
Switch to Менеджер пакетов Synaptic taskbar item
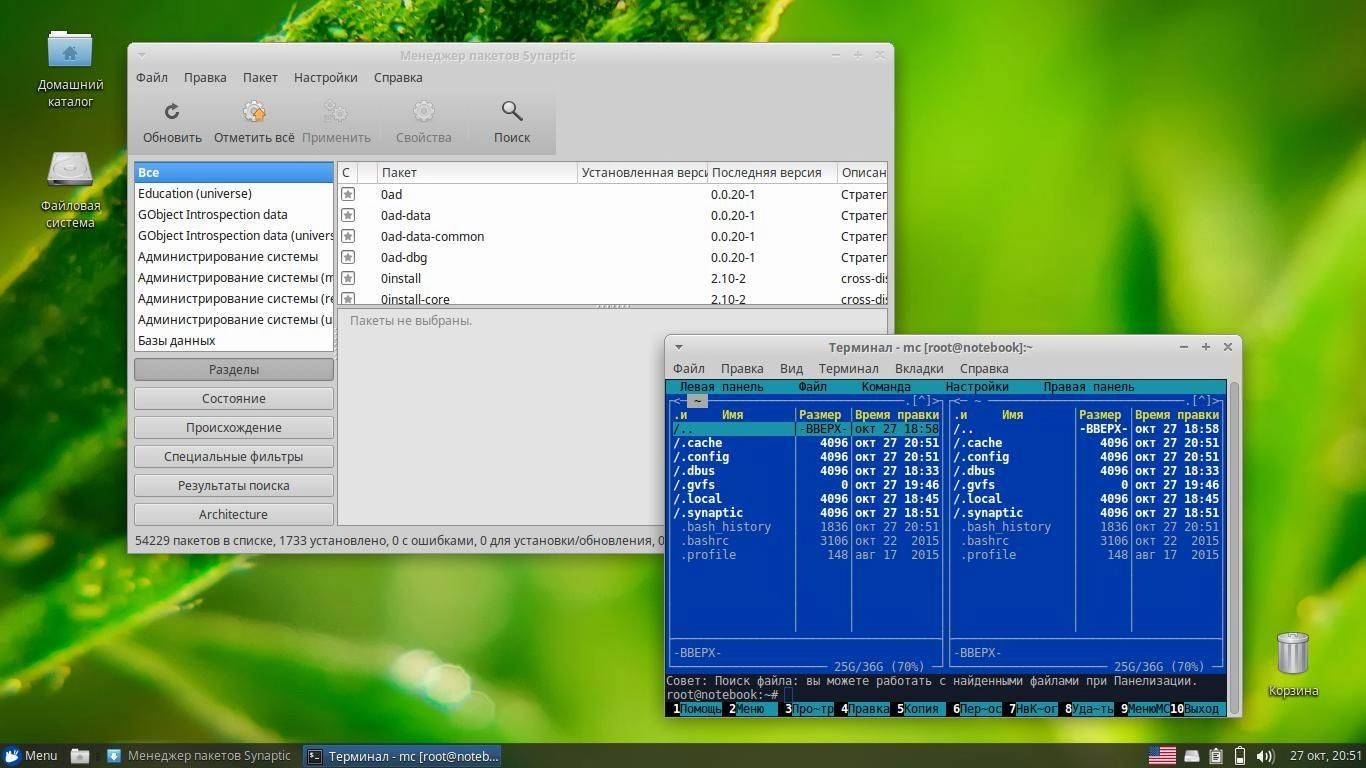pos(199,756)
